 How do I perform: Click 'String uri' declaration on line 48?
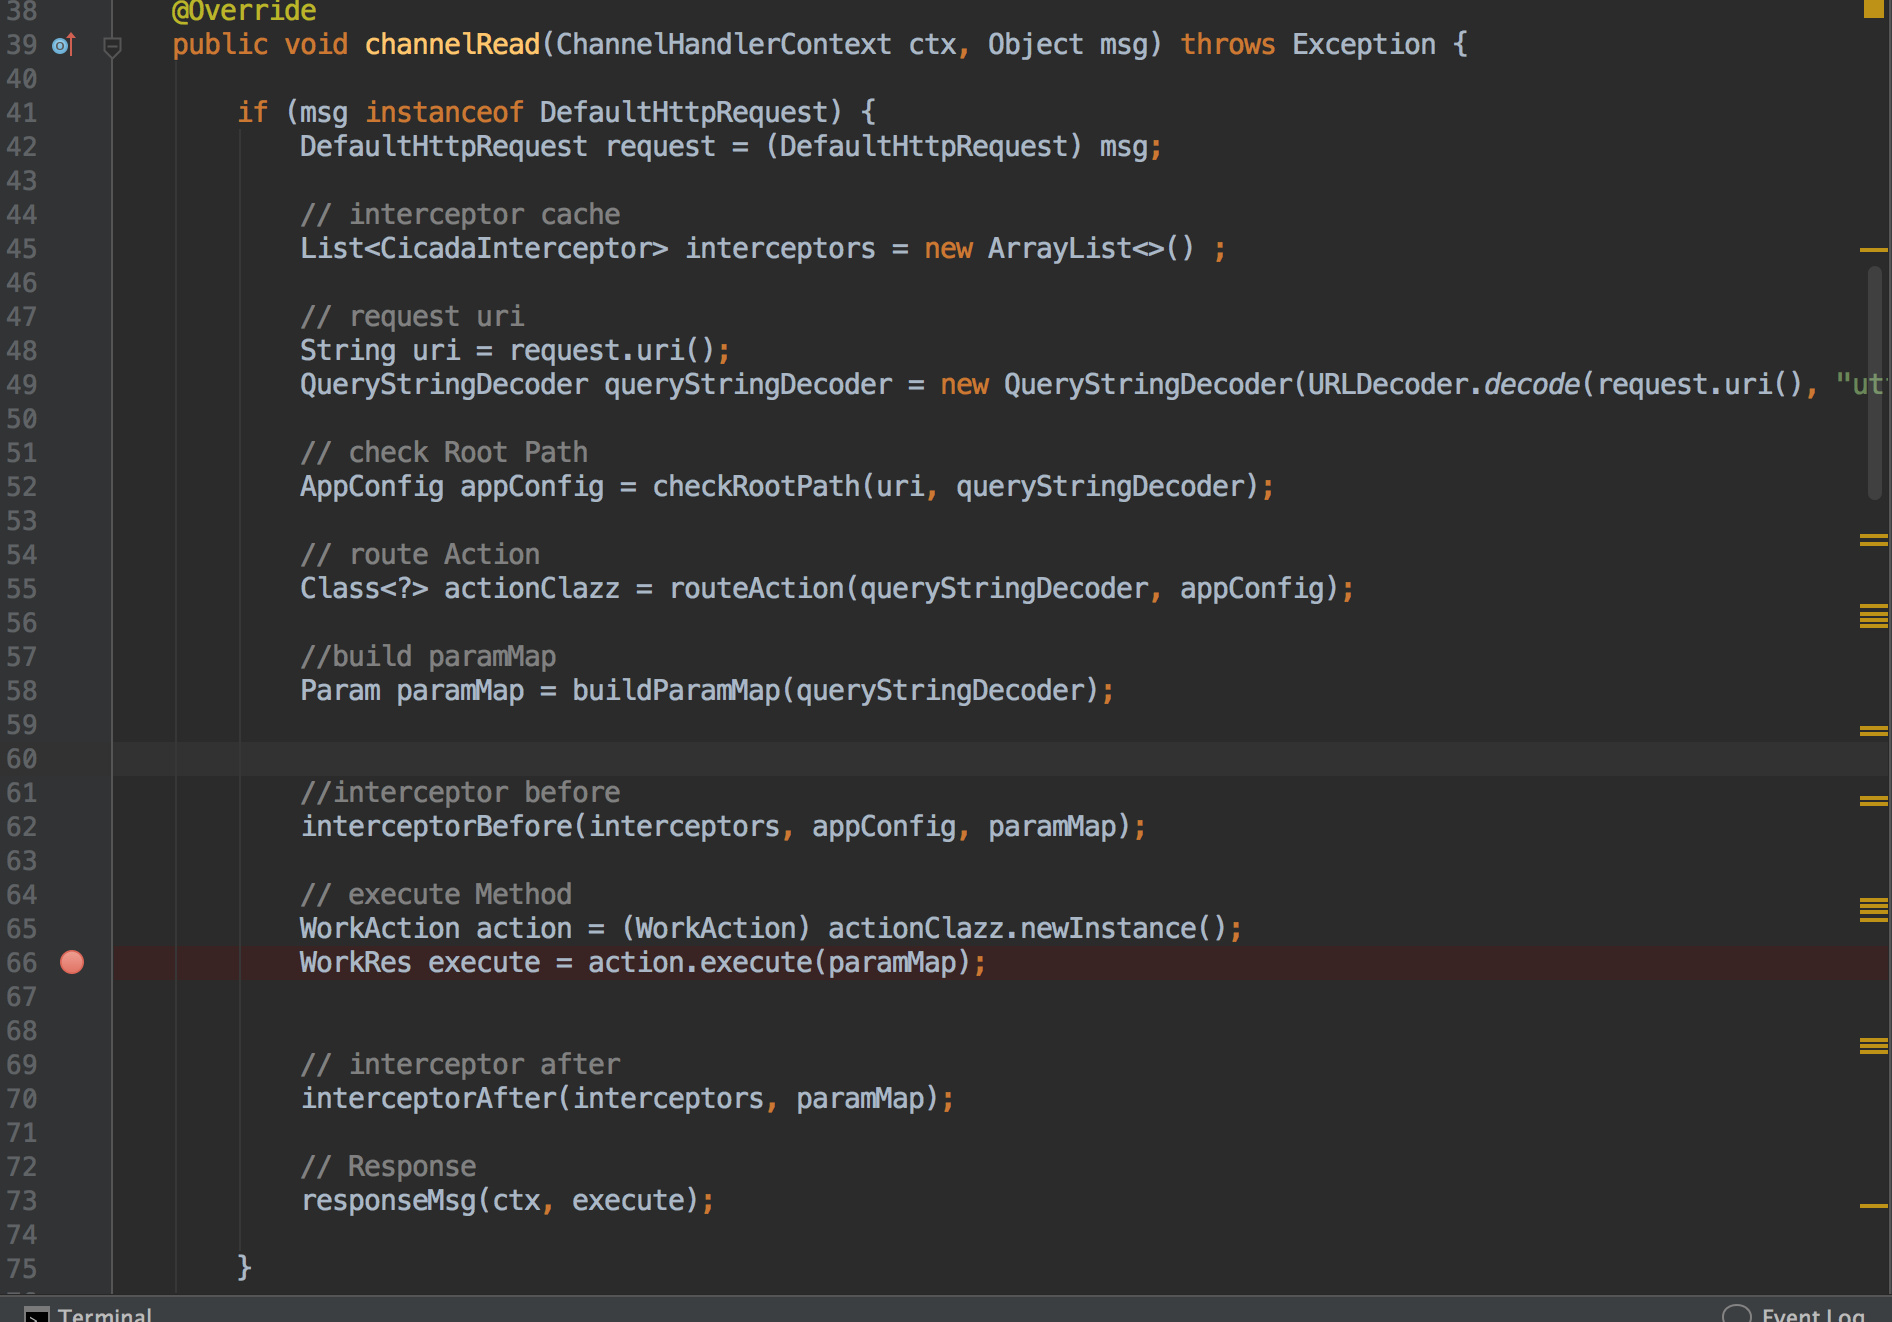point(380,351)
